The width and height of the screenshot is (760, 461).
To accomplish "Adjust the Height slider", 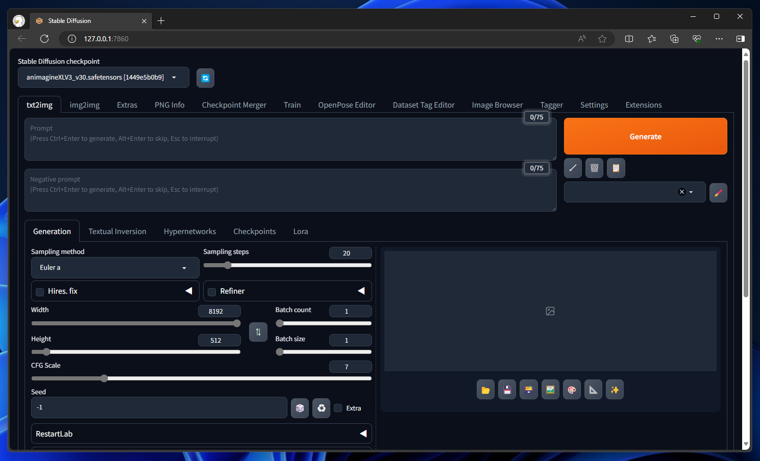I will [136, 352].
